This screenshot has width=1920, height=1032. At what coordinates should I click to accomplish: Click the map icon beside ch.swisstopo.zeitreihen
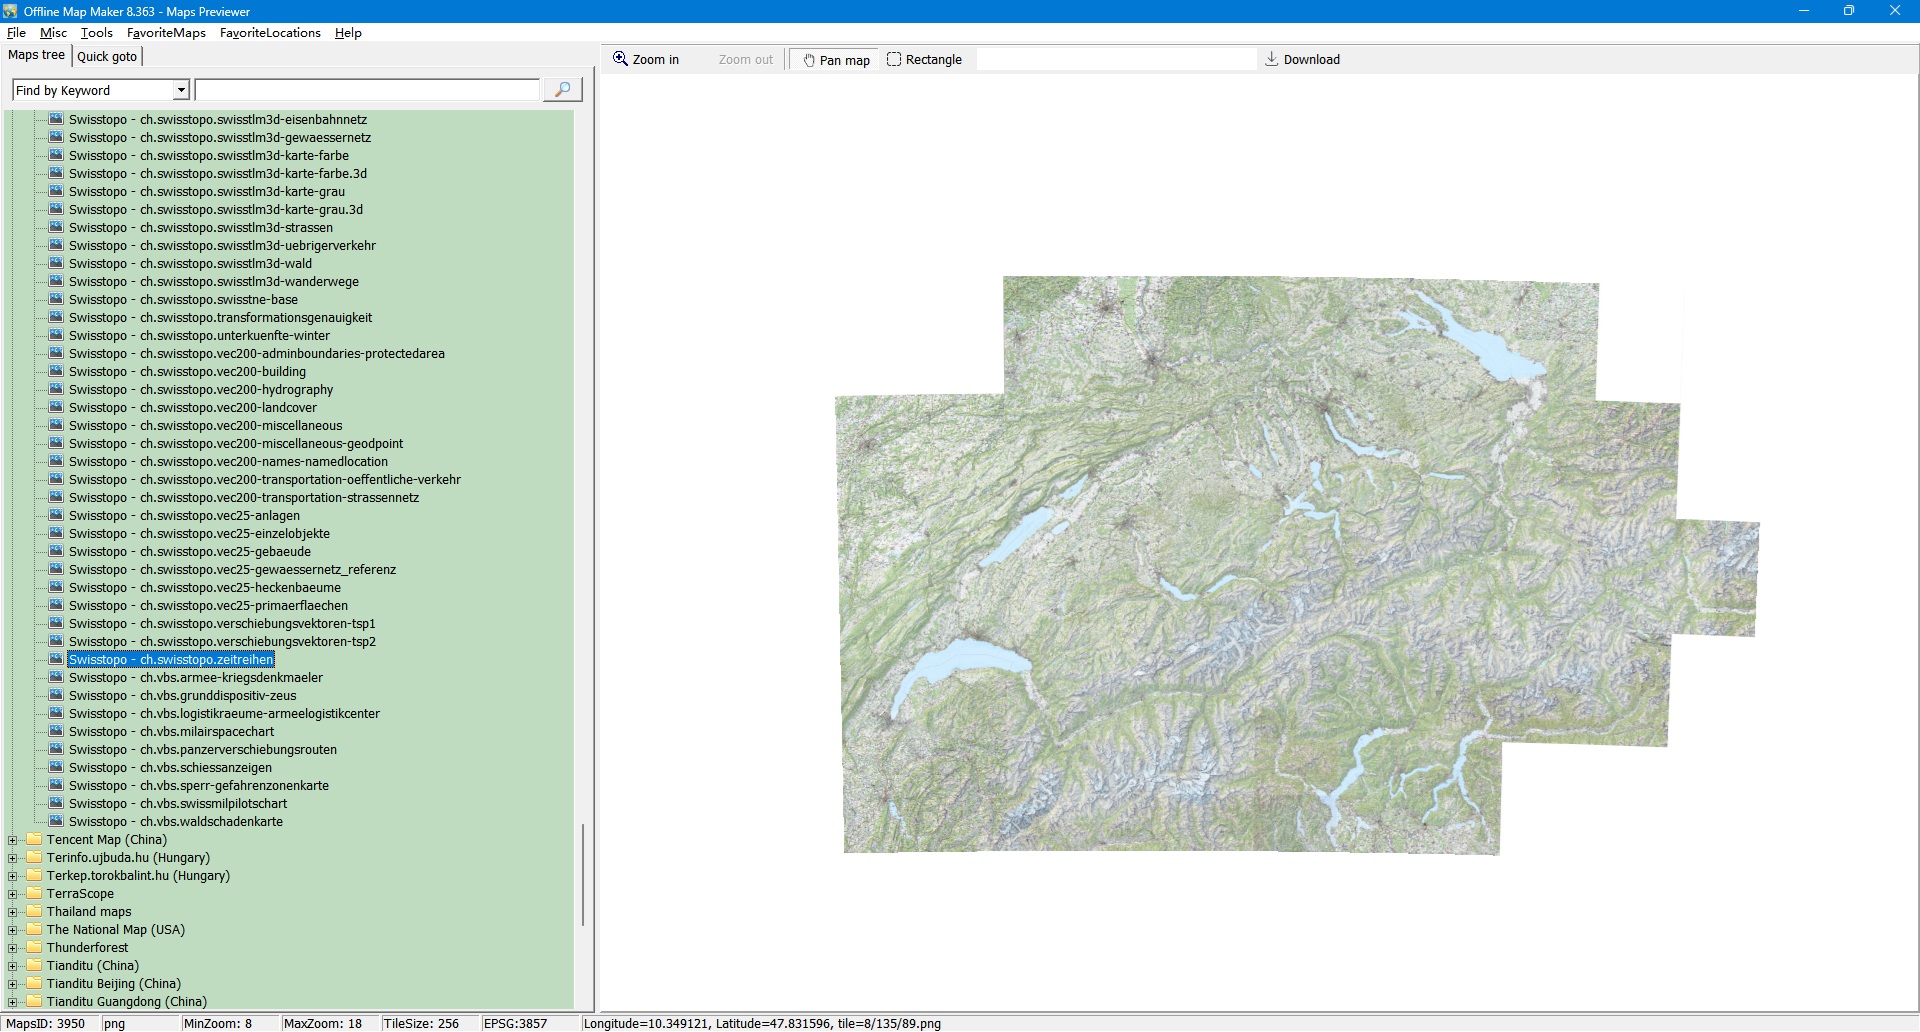point(56,659)
